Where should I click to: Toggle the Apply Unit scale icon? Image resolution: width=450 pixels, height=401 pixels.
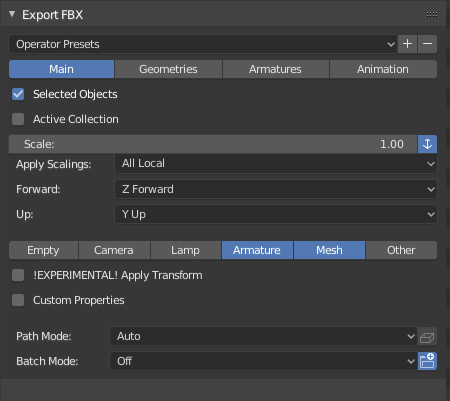click(x=427, y=144)
